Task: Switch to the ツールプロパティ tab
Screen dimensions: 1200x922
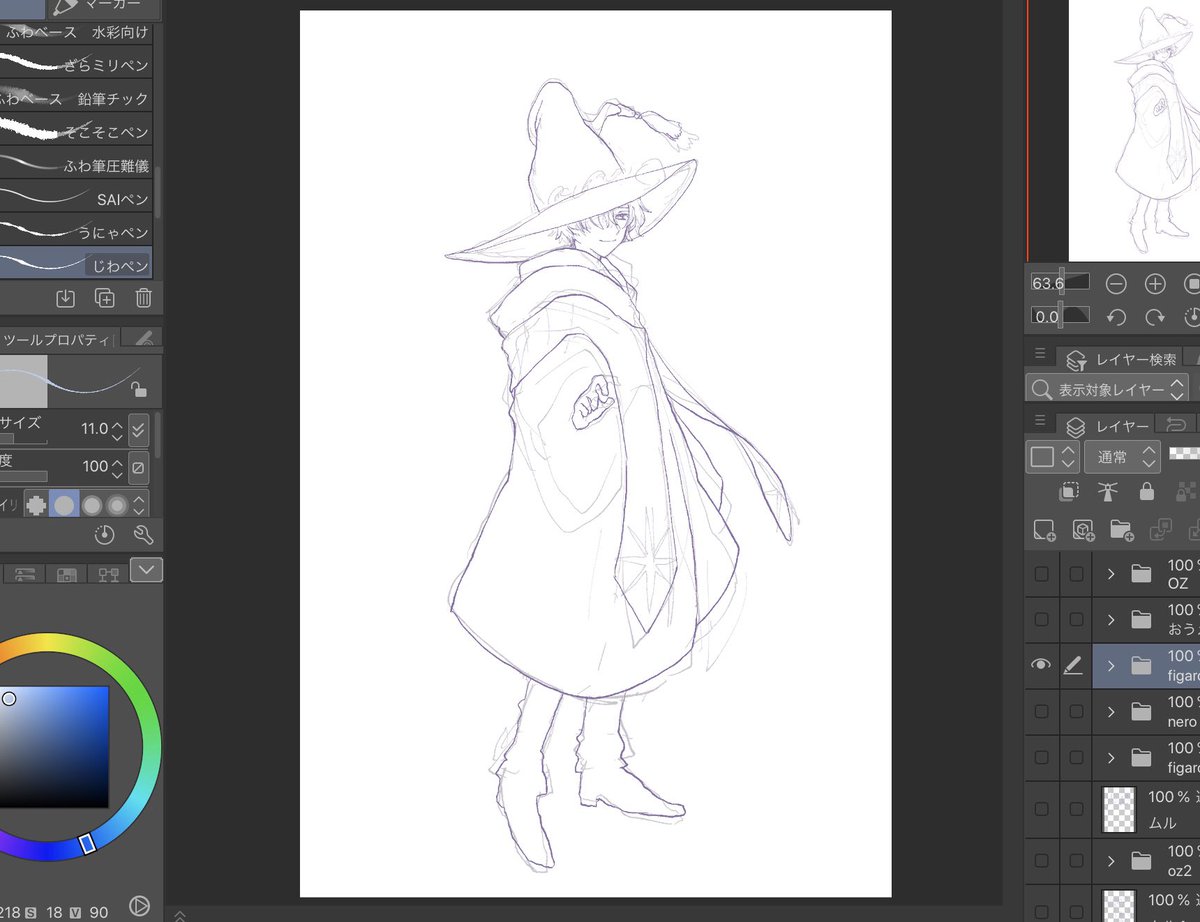Action: pyautogui.click(x=59, y=339)
